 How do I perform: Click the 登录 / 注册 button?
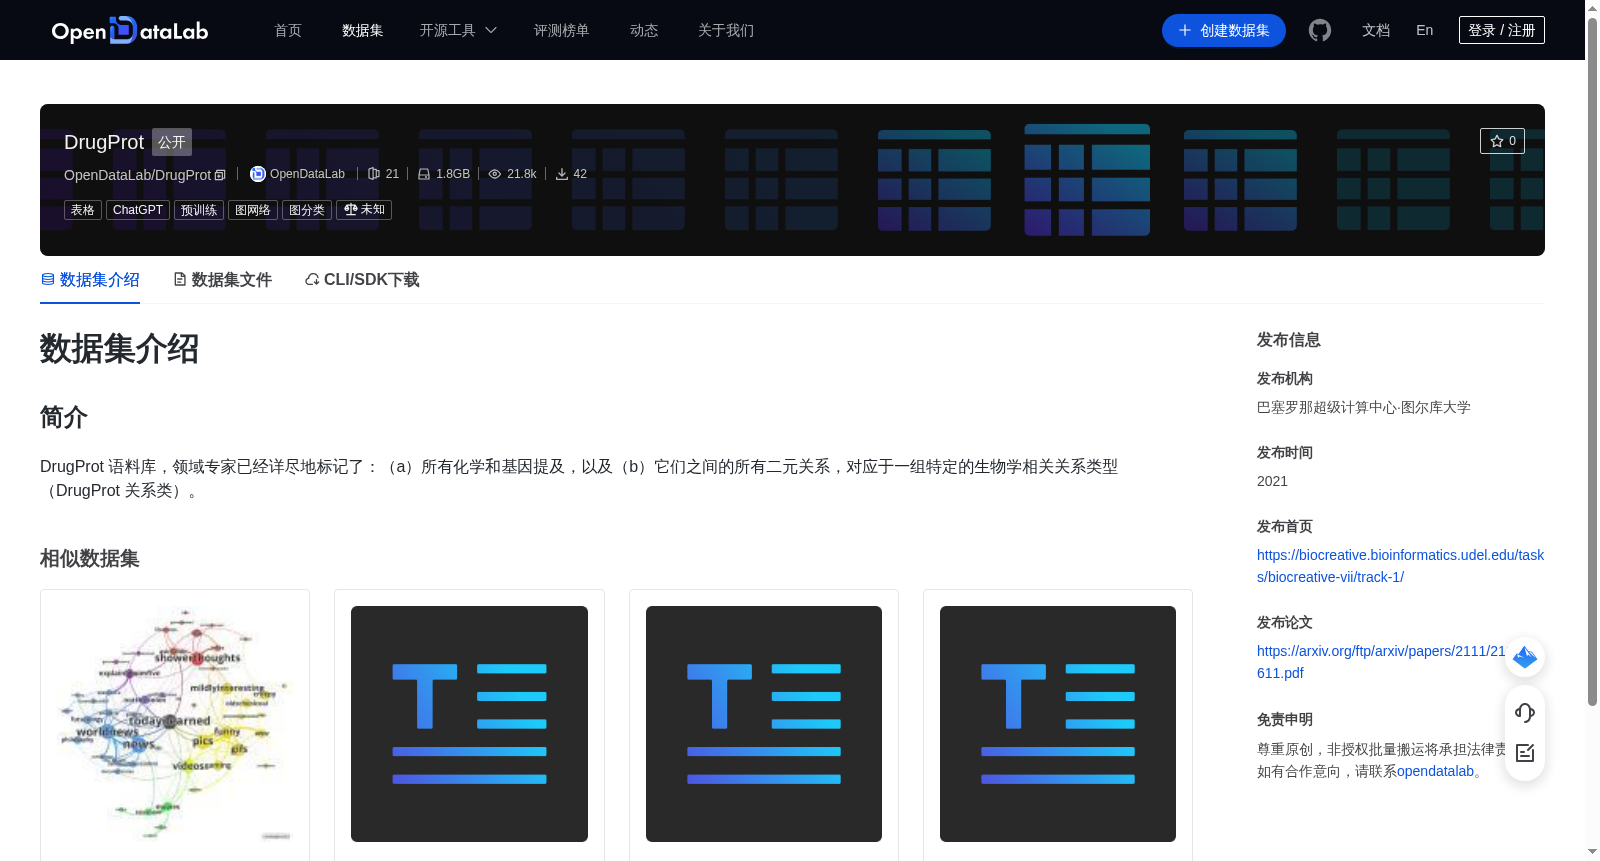1502,30
